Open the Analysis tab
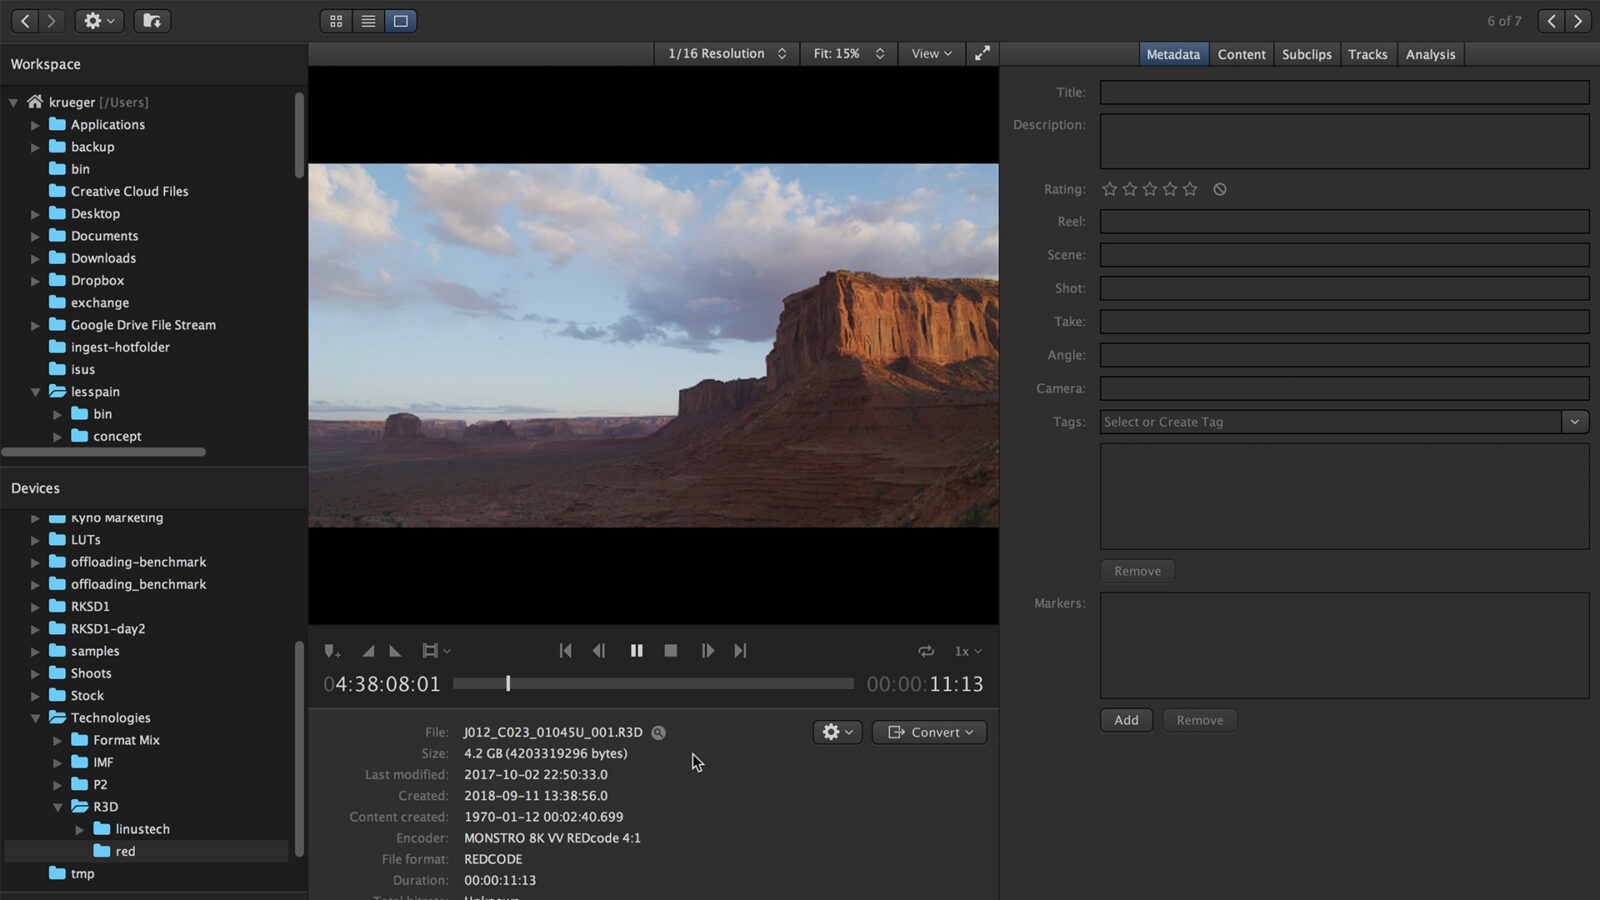The height and width of the screenshot is (900, 1600). tap(1430, 54)
